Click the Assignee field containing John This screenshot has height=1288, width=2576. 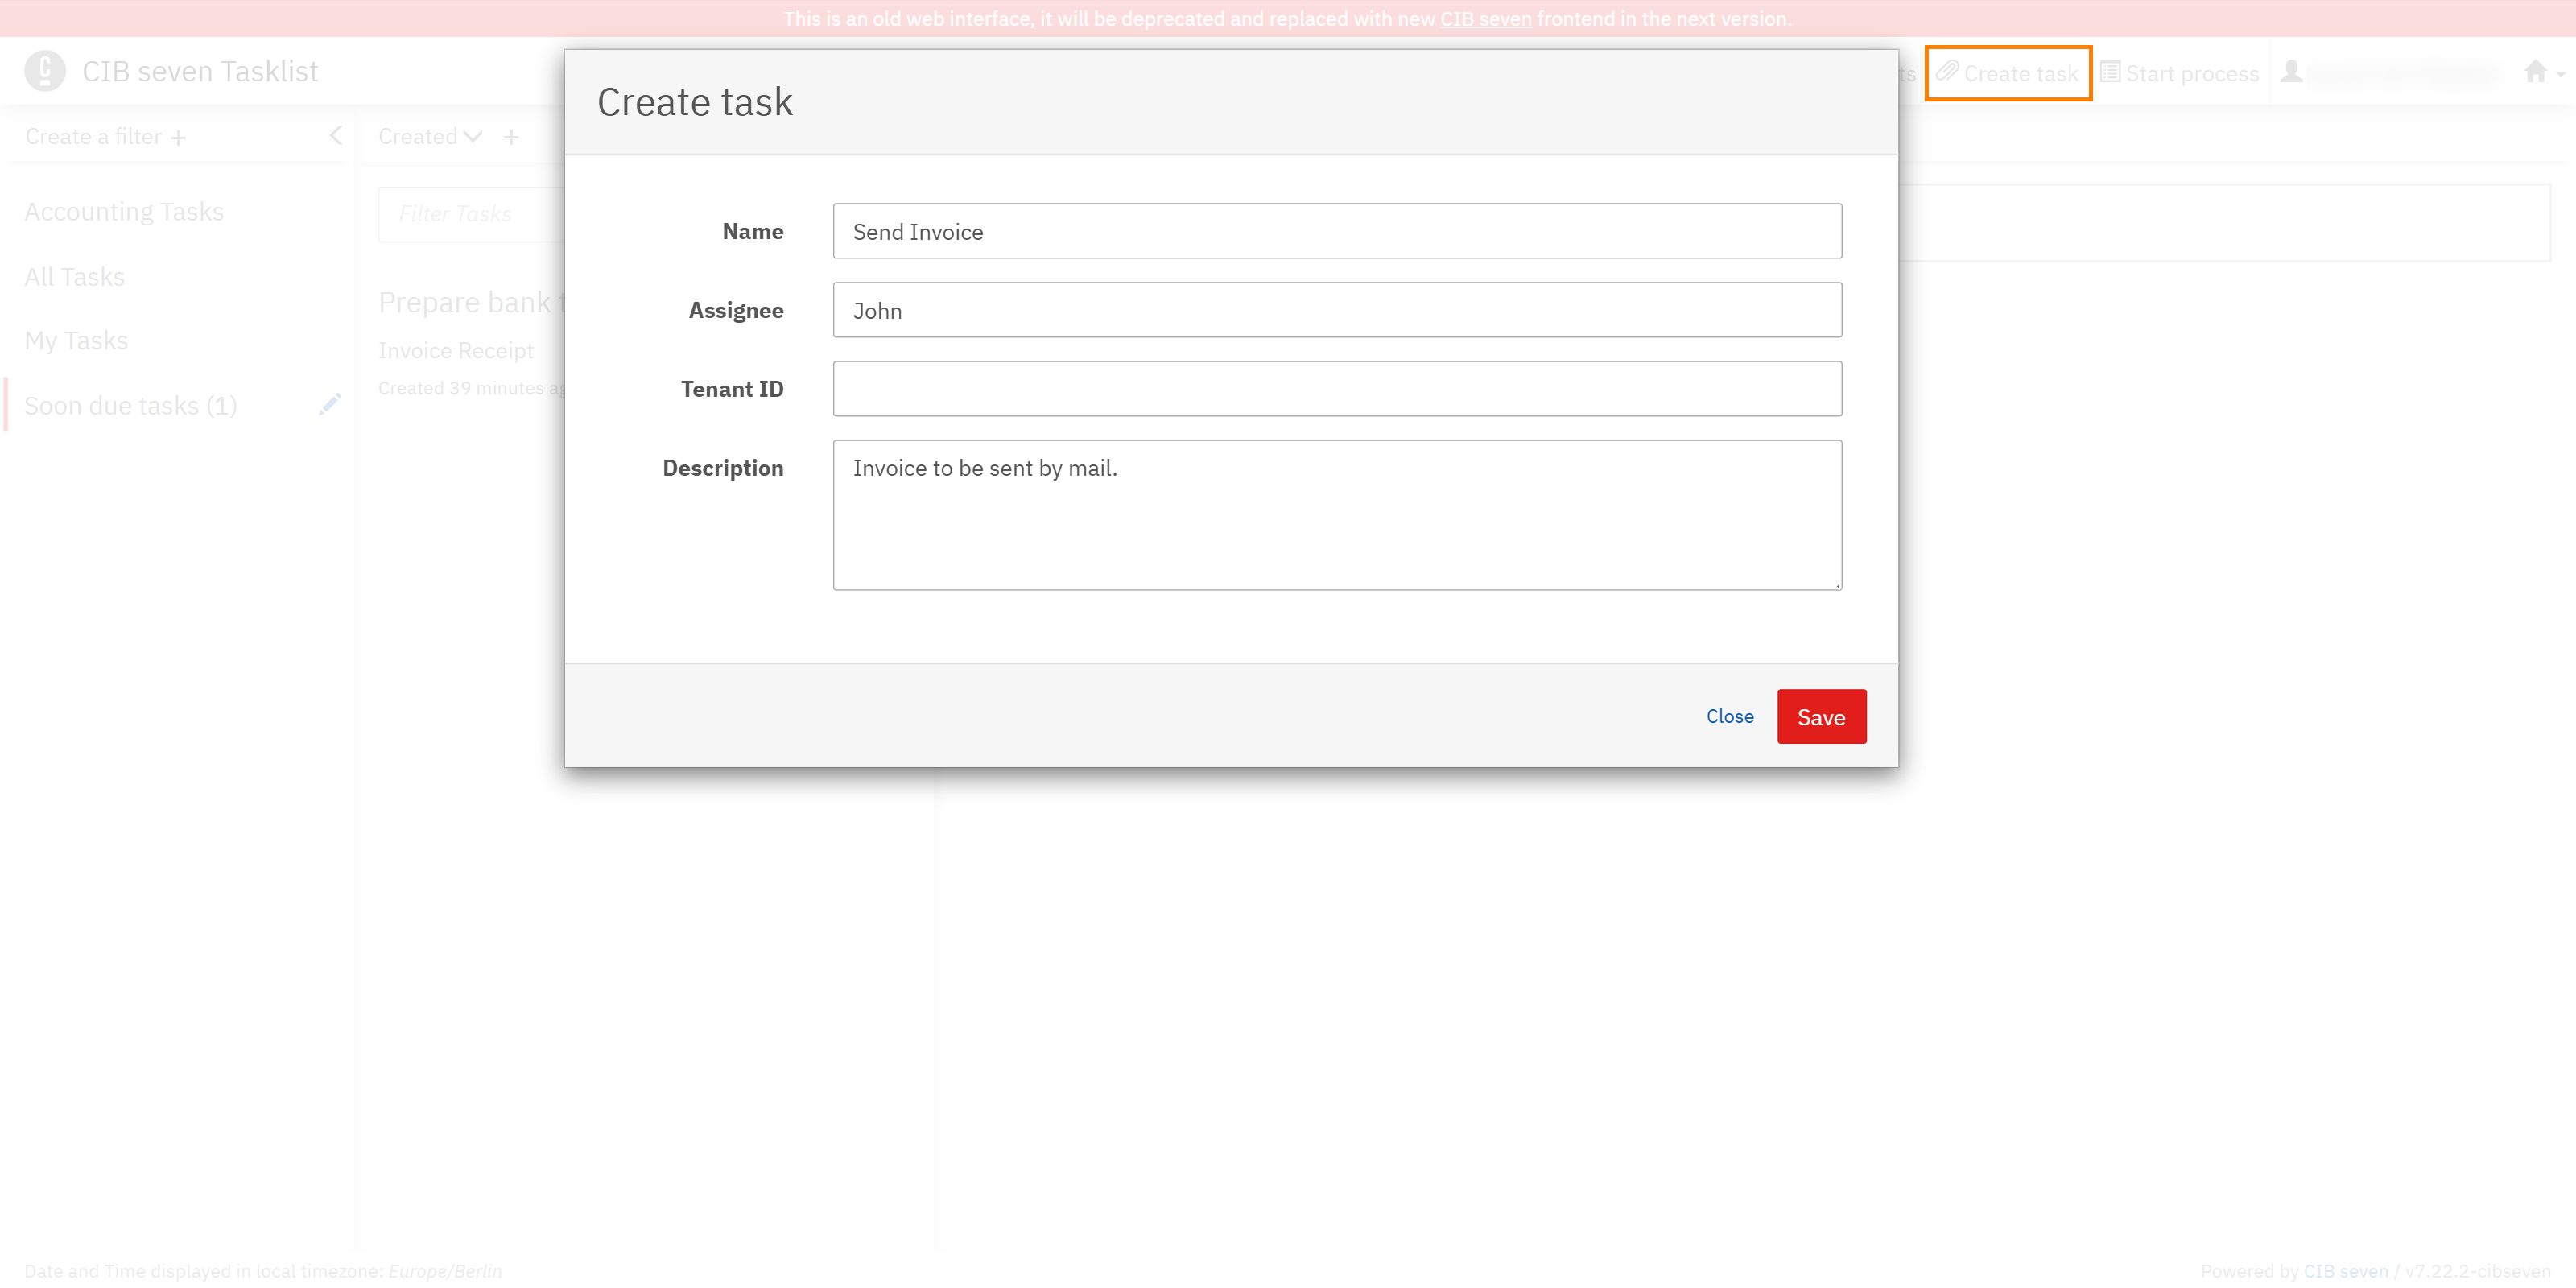point(1336,310)
